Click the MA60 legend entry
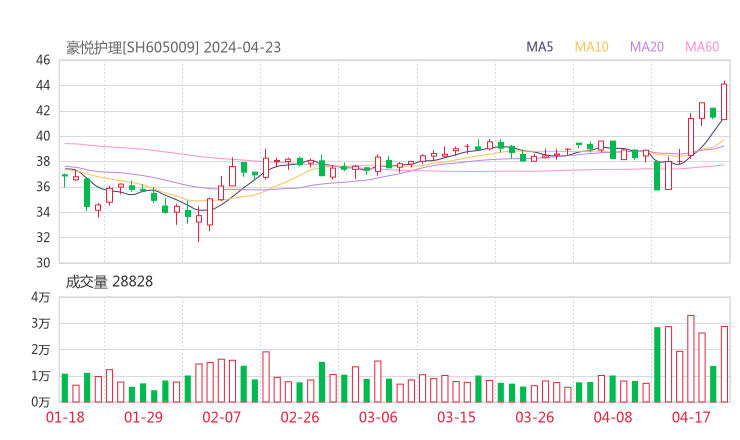 coord(702,47)
